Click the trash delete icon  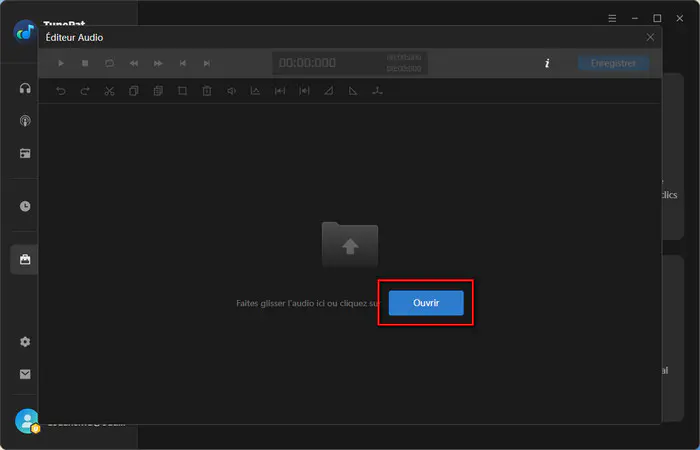pos(207,91)
